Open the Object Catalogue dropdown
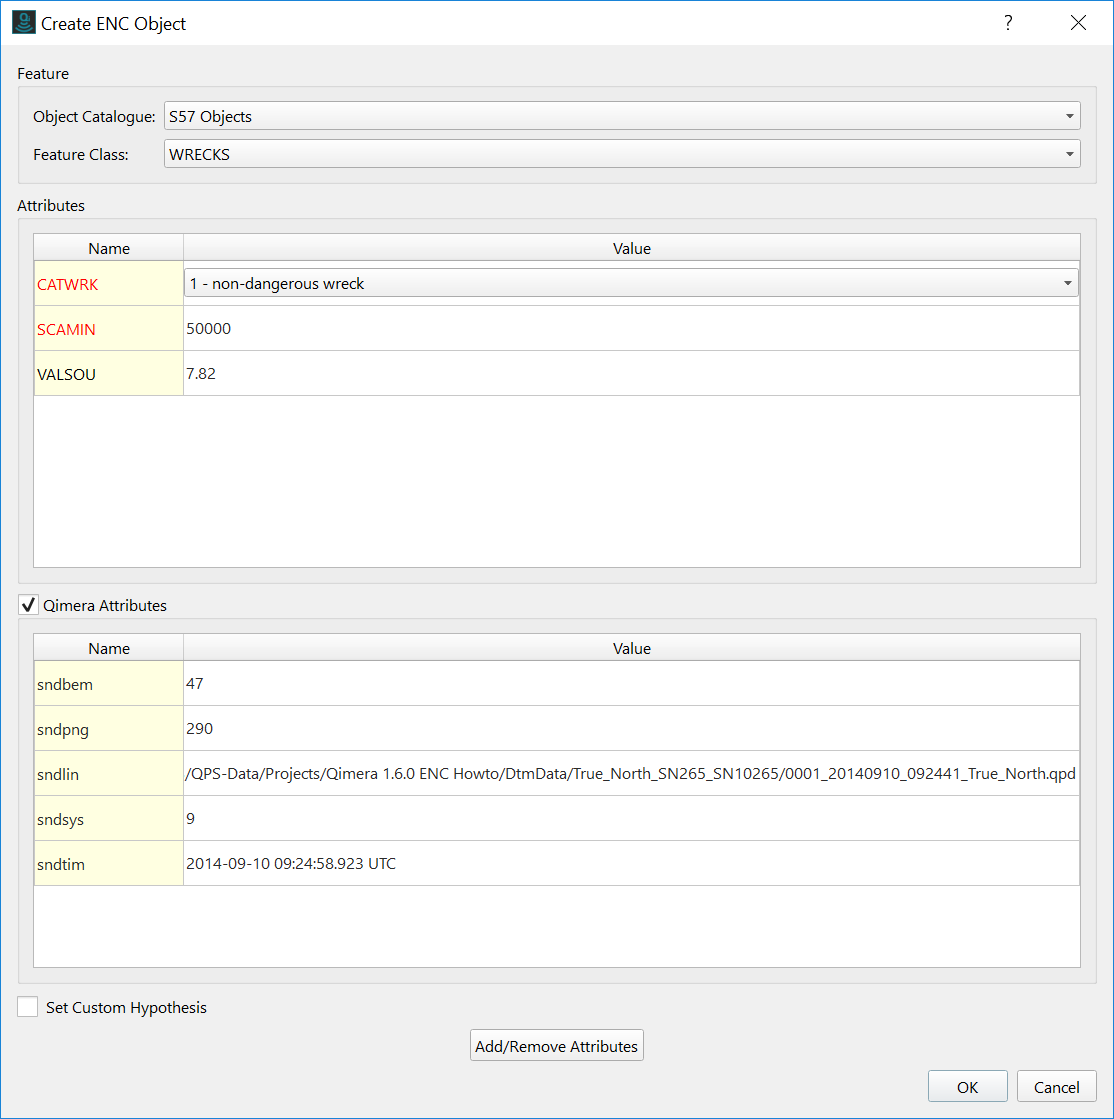1114x1119 pixels. (x=622, y=117)
